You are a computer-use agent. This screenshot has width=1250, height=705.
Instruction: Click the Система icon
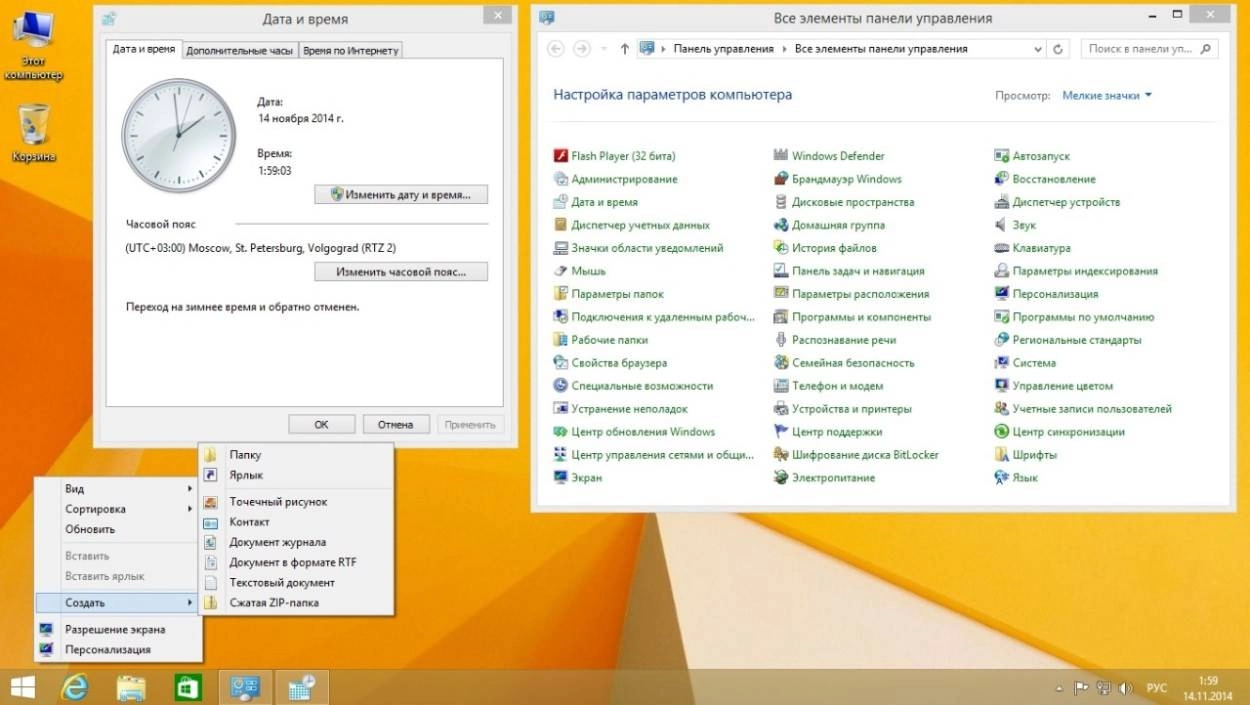coord(1002,363)
